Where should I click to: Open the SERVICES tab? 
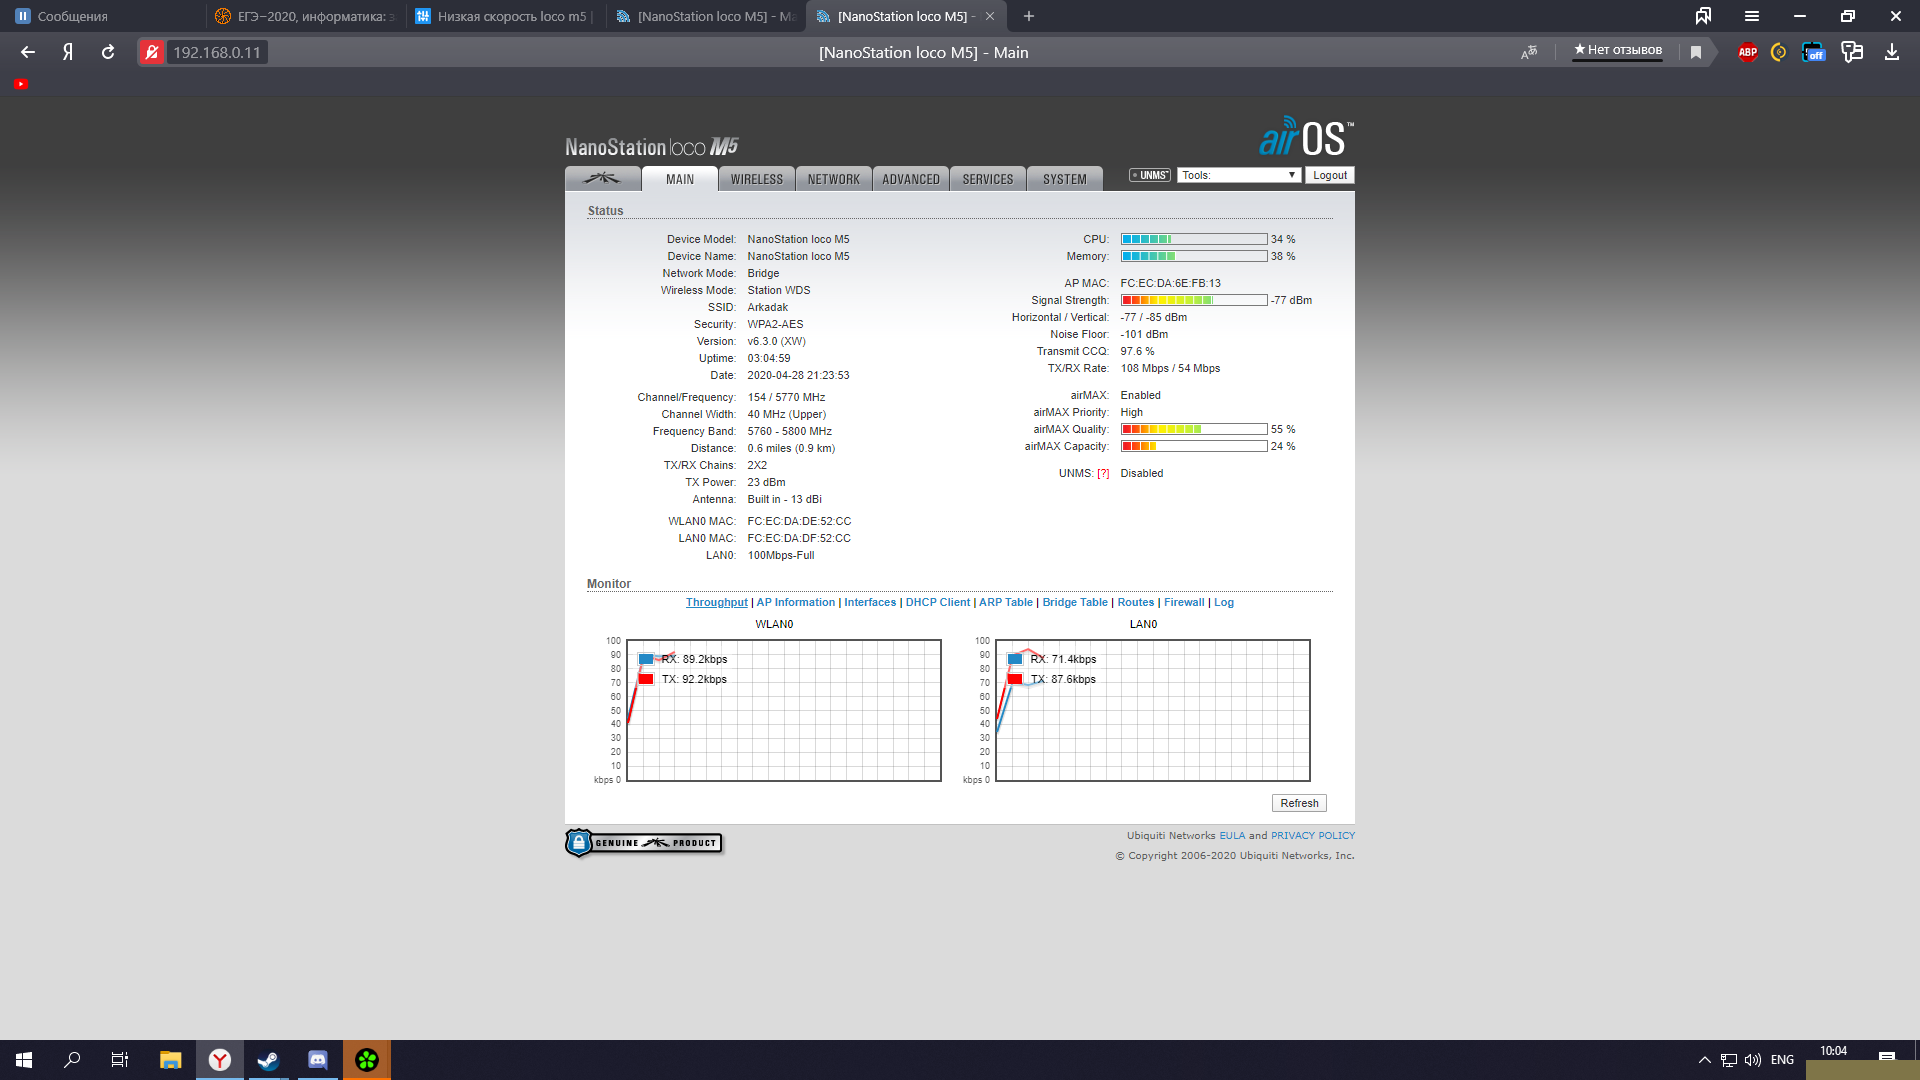pos(988,179)
